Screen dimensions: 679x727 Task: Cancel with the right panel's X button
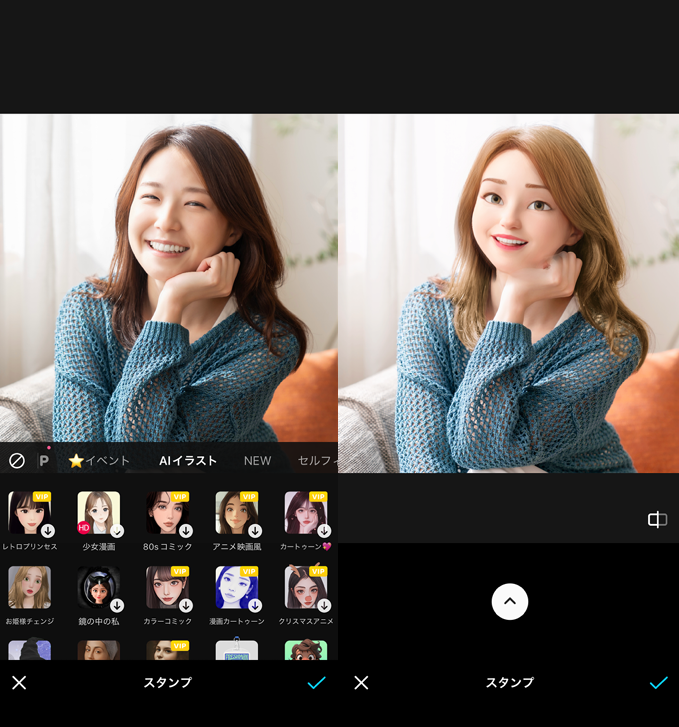tap(361, 682)
